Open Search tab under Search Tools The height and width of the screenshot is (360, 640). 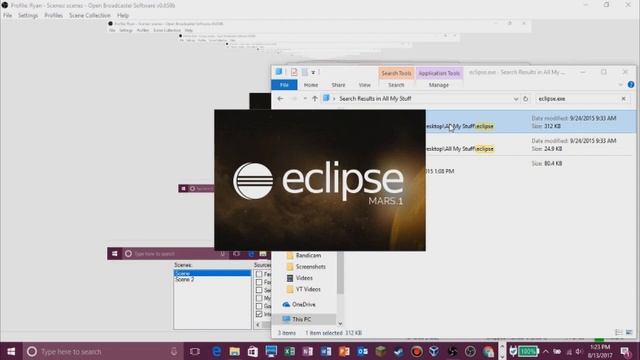[396, 85]
